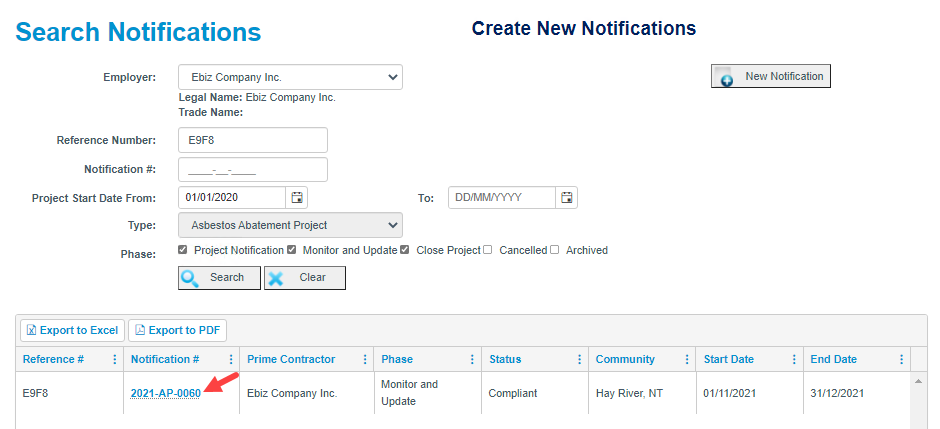
Task: Open Notification # column options menu
Action: [x=231, y=359]
